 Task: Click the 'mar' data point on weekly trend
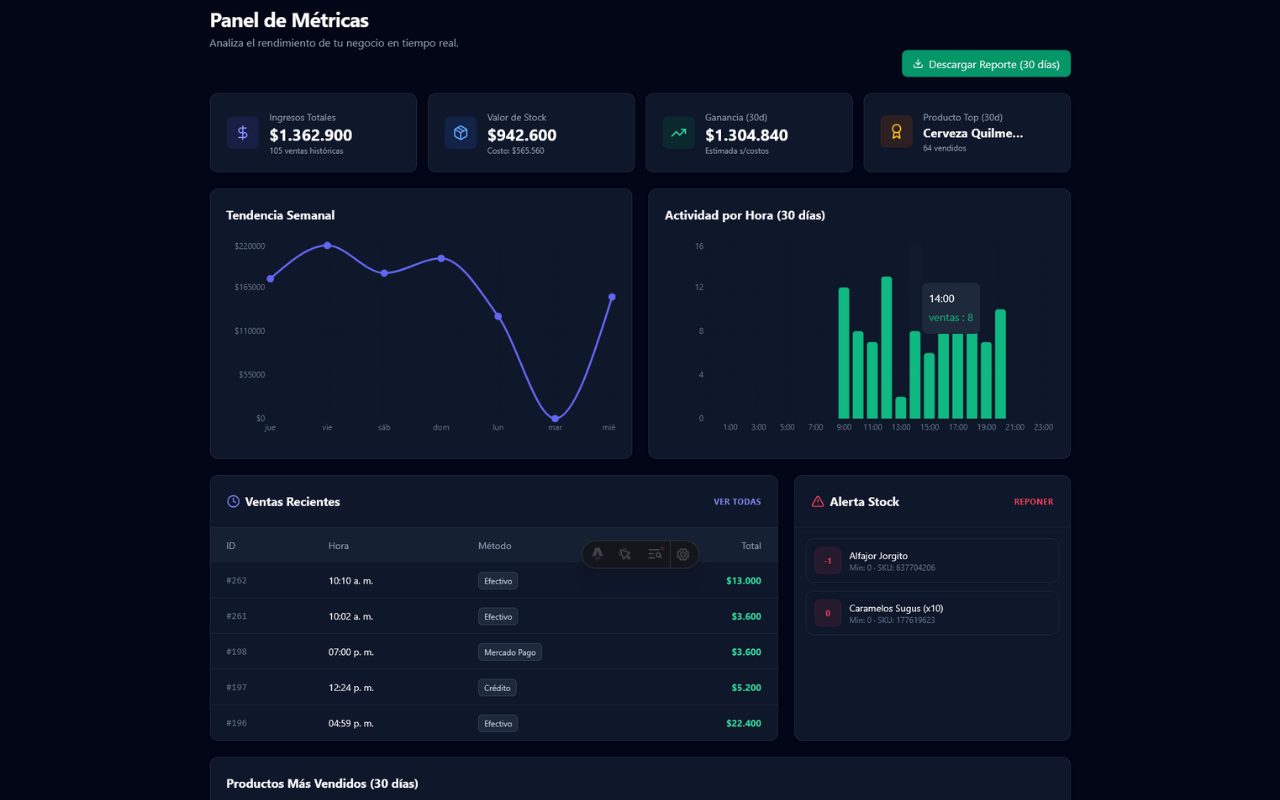pyautogui.click(x=555, y=418)
